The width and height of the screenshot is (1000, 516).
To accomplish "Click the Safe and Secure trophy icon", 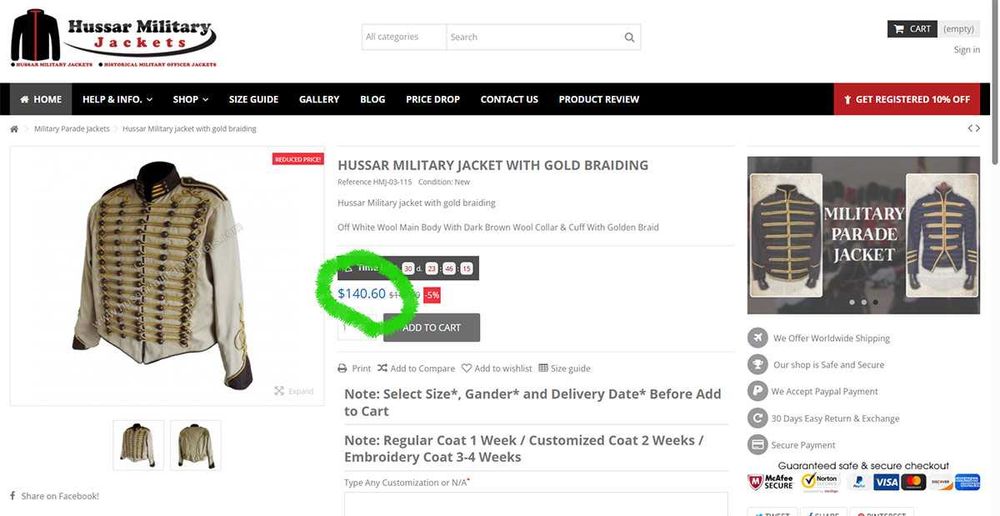I will (758, 365).
